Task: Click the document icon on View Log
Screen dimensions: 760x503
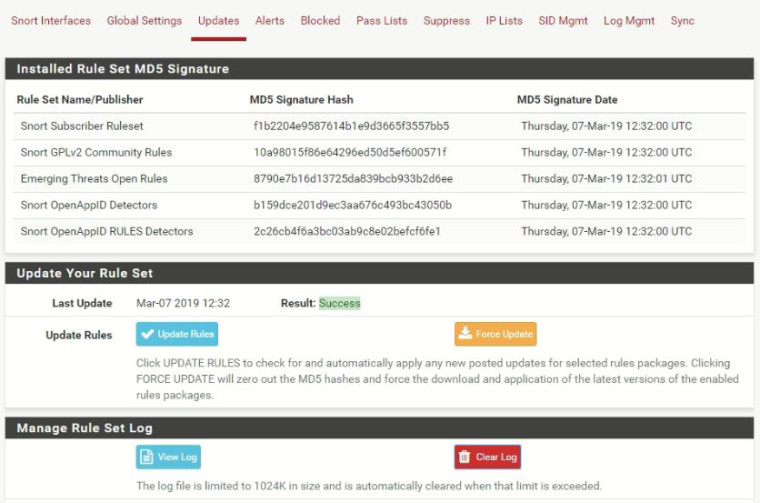Action: (x=146, y=457)
